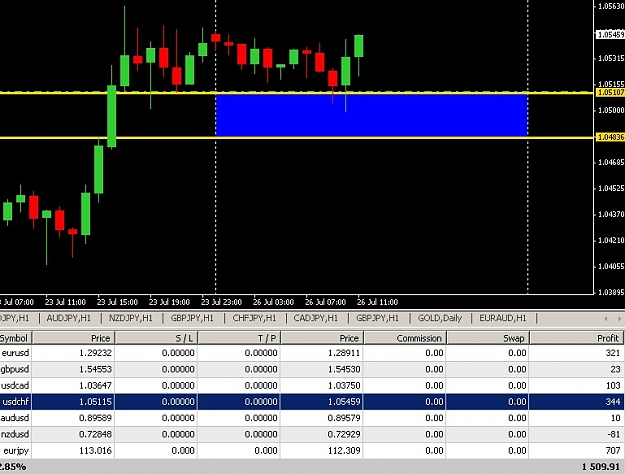
Task: Select the audusd trade row
Action: pyautogui.click(x=312, y=418)
